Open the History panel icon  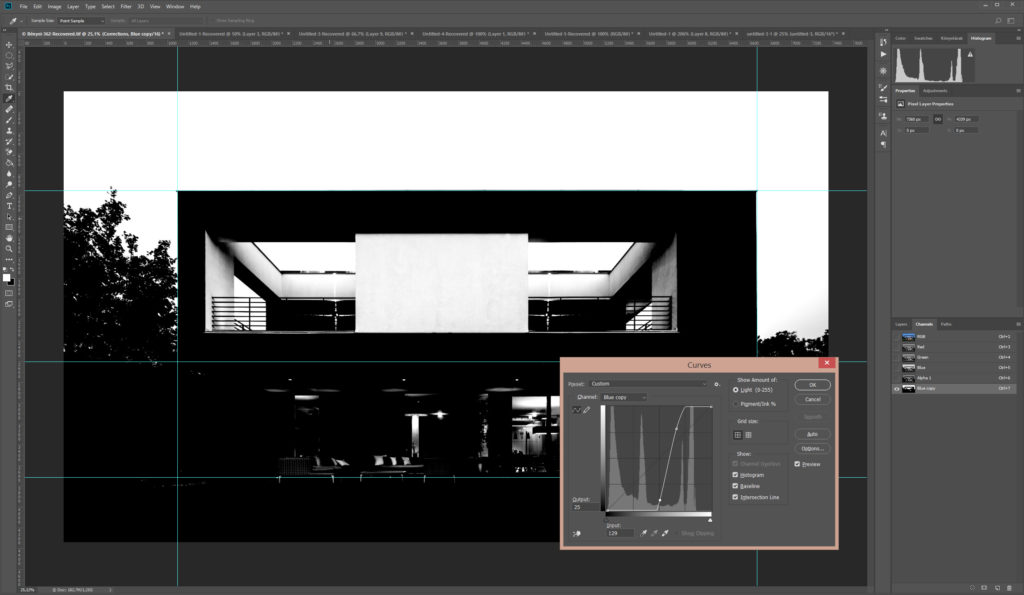point(883,42)
